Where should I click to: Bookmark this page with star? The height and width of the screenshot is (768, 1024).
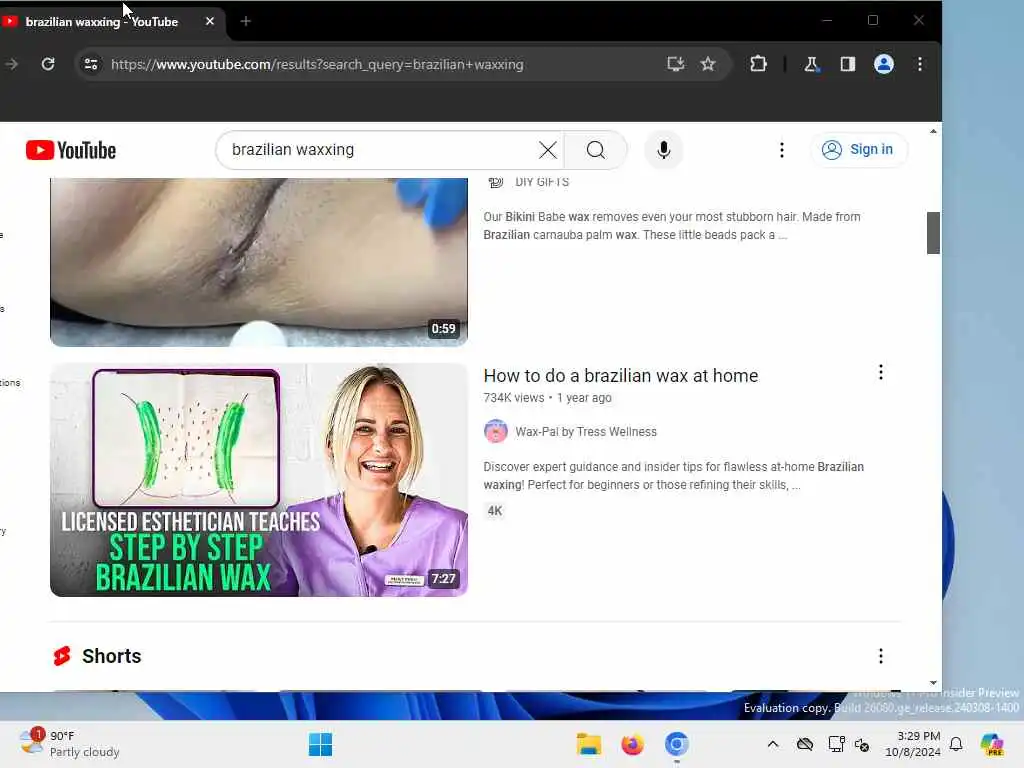[708, 64]
